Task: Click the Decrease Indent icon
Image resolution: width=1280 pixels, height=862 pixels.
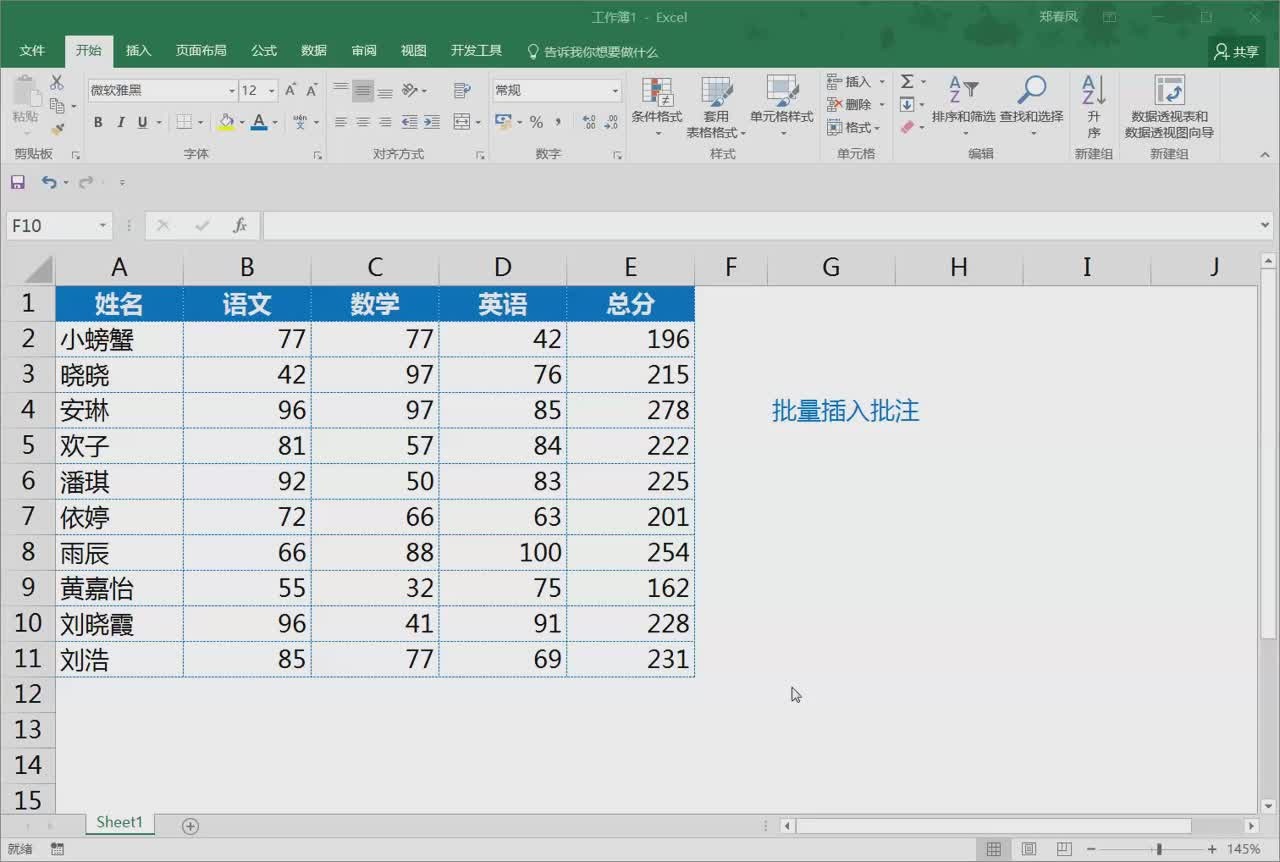Action: (x=409, y=122)
